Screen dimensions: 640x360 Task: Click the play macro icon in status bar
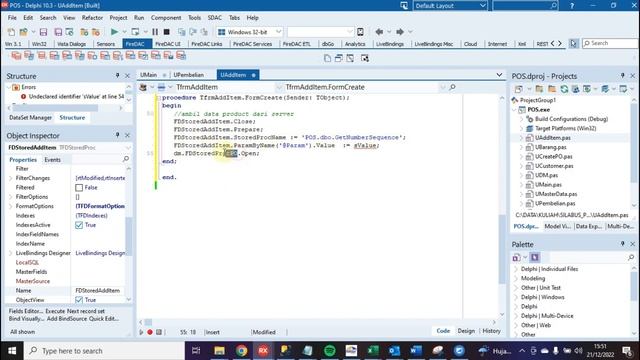point(141,332)
